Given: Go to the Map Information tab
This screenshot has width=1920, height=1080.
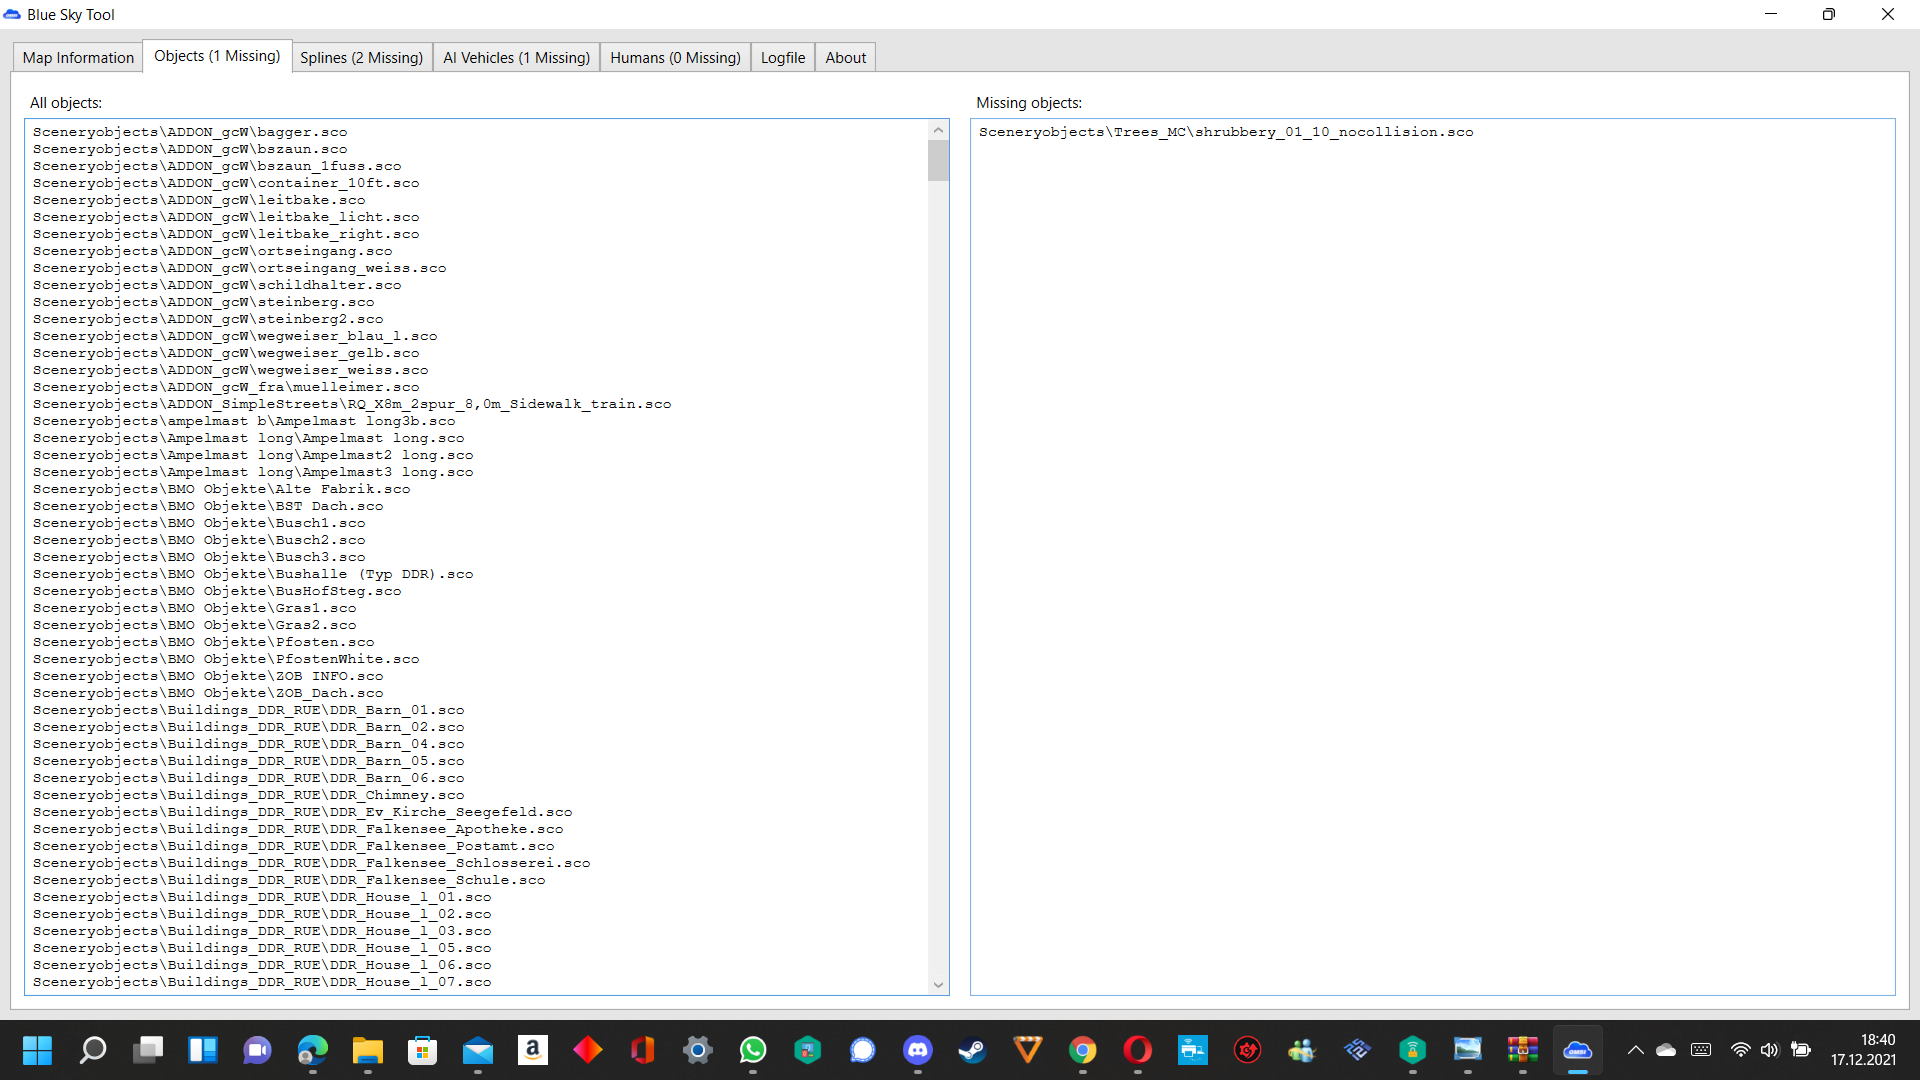Looking at the screenshot, I should 78,58.
